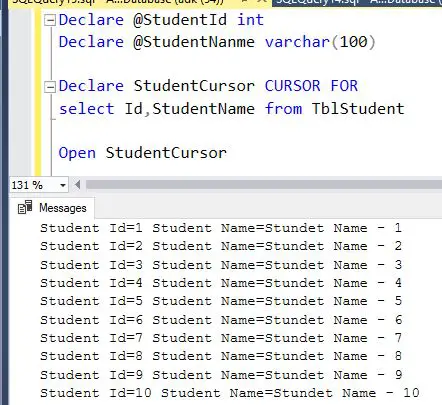Place cursor on the Open StudentCursor line

[143, 153]
